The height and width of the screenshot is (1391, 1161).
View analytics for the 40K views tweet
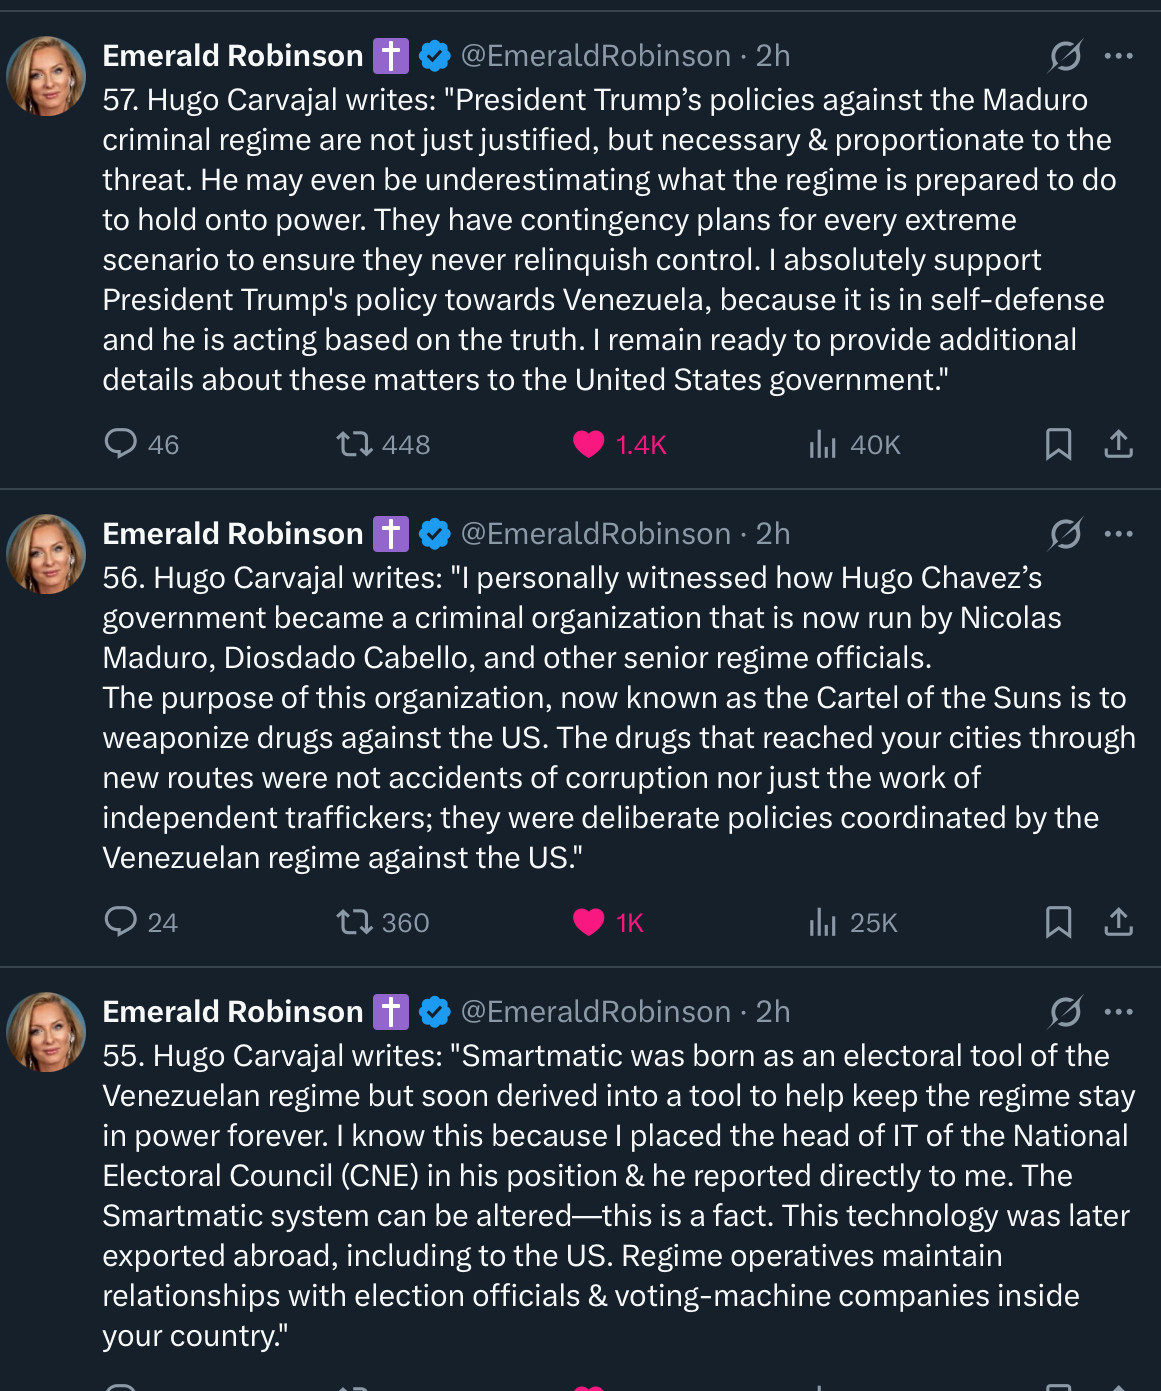(x=823, y=444)
